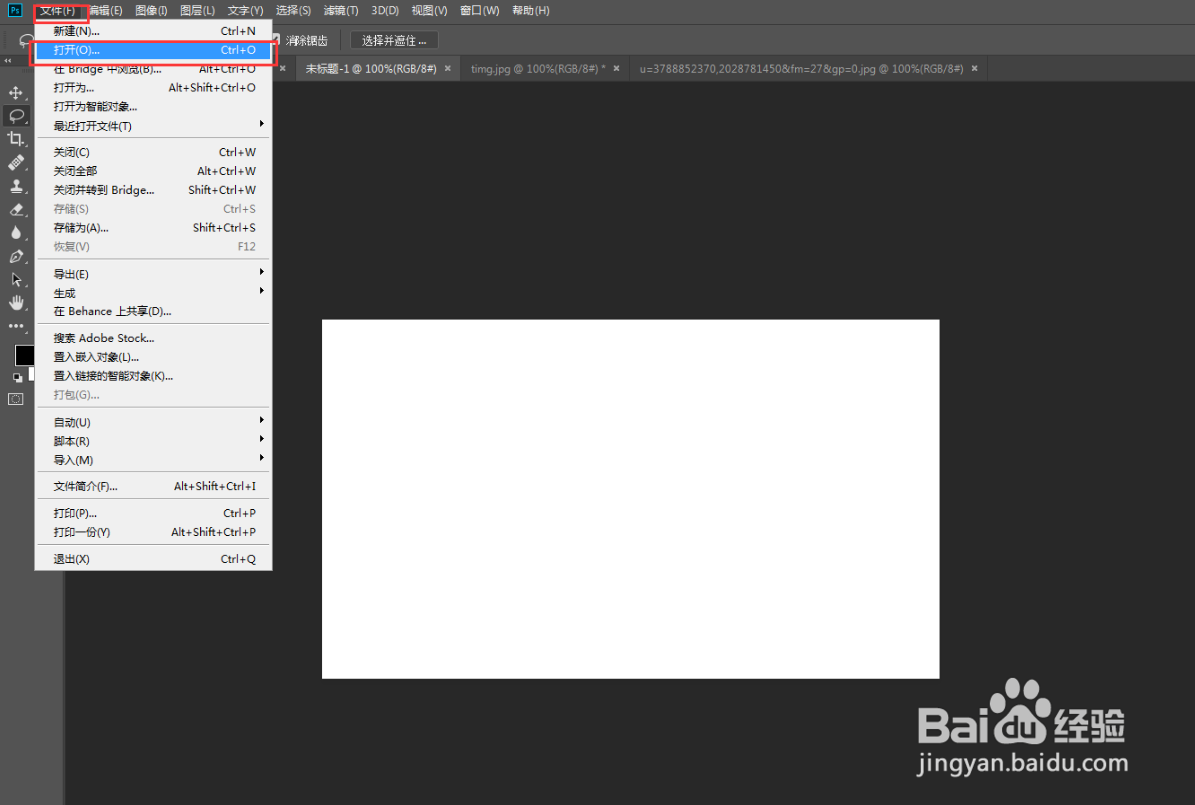
Task: Expand 生成 submenu
Action: point(153,293)
